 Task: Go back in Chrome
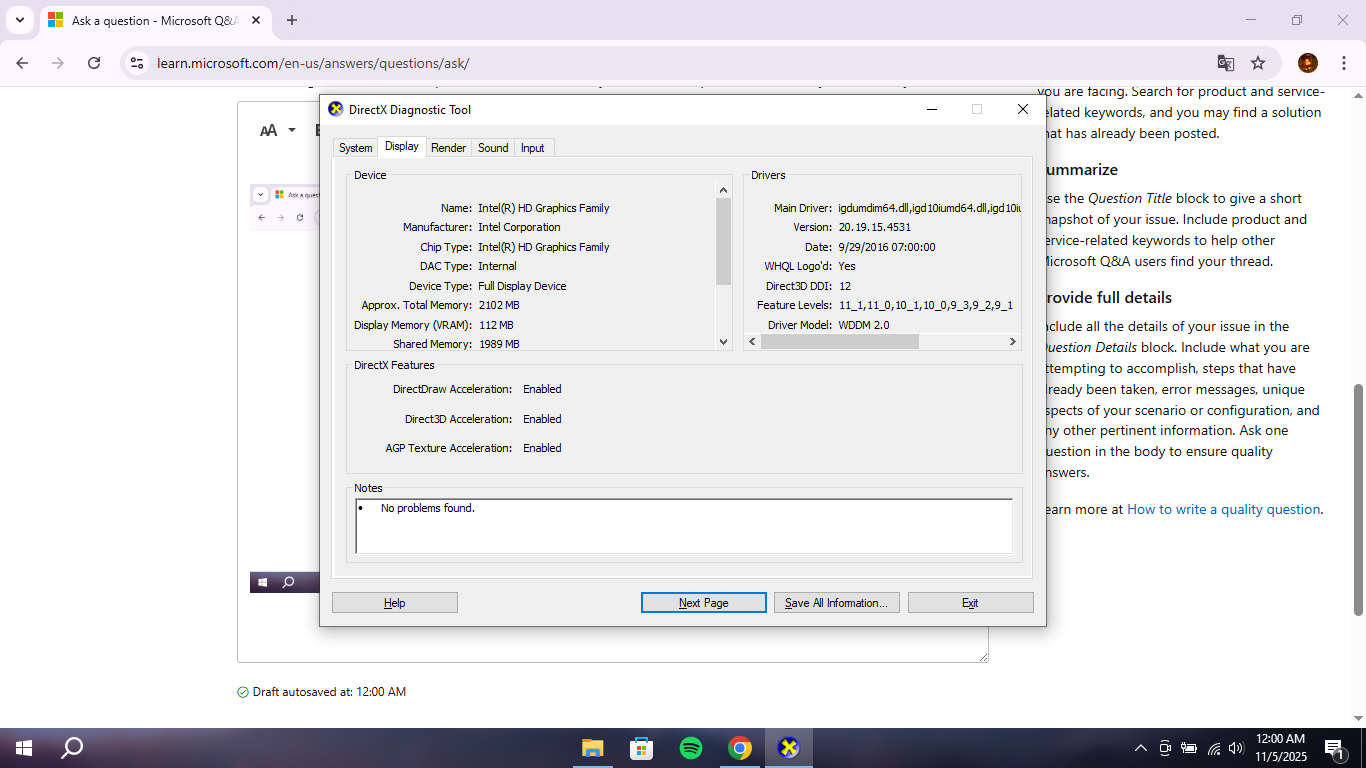tap(22, 63)
